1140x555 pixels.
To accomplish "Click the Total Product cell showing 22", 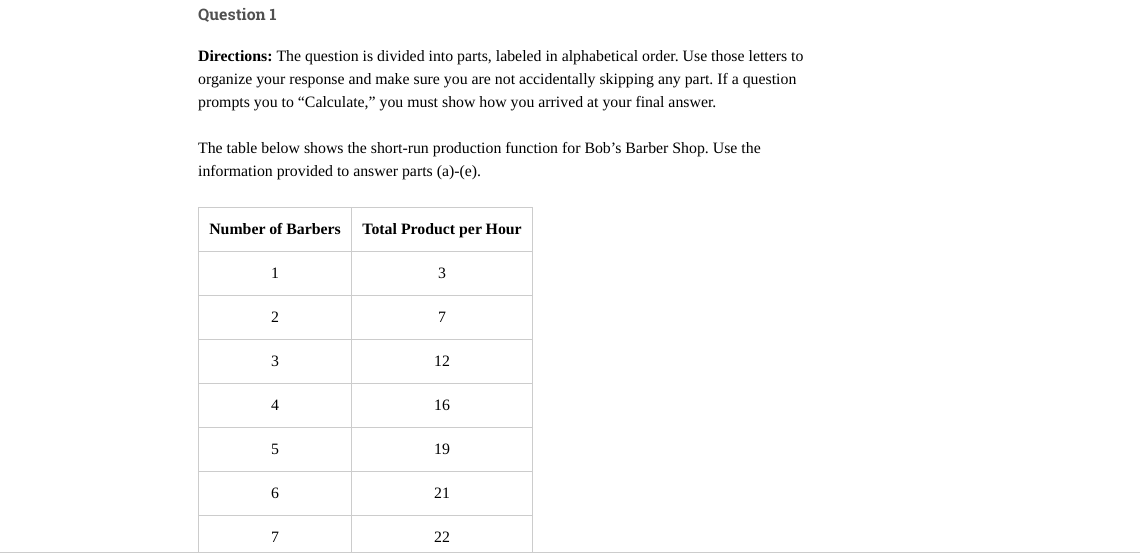I will [441, 536].
